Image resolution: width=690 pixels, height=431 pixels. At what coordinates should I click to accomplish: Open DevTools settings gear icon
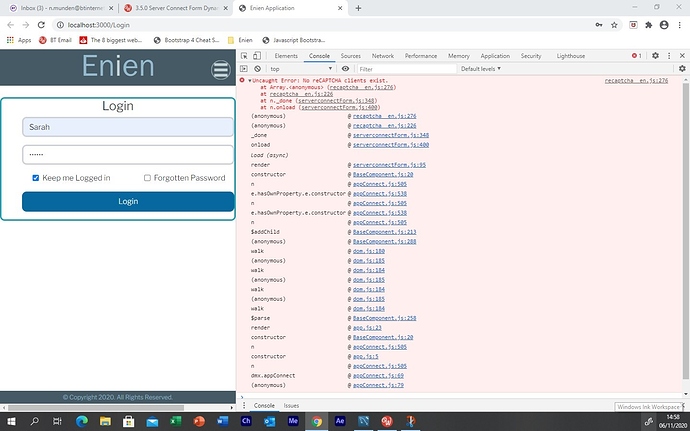(655, 56)
